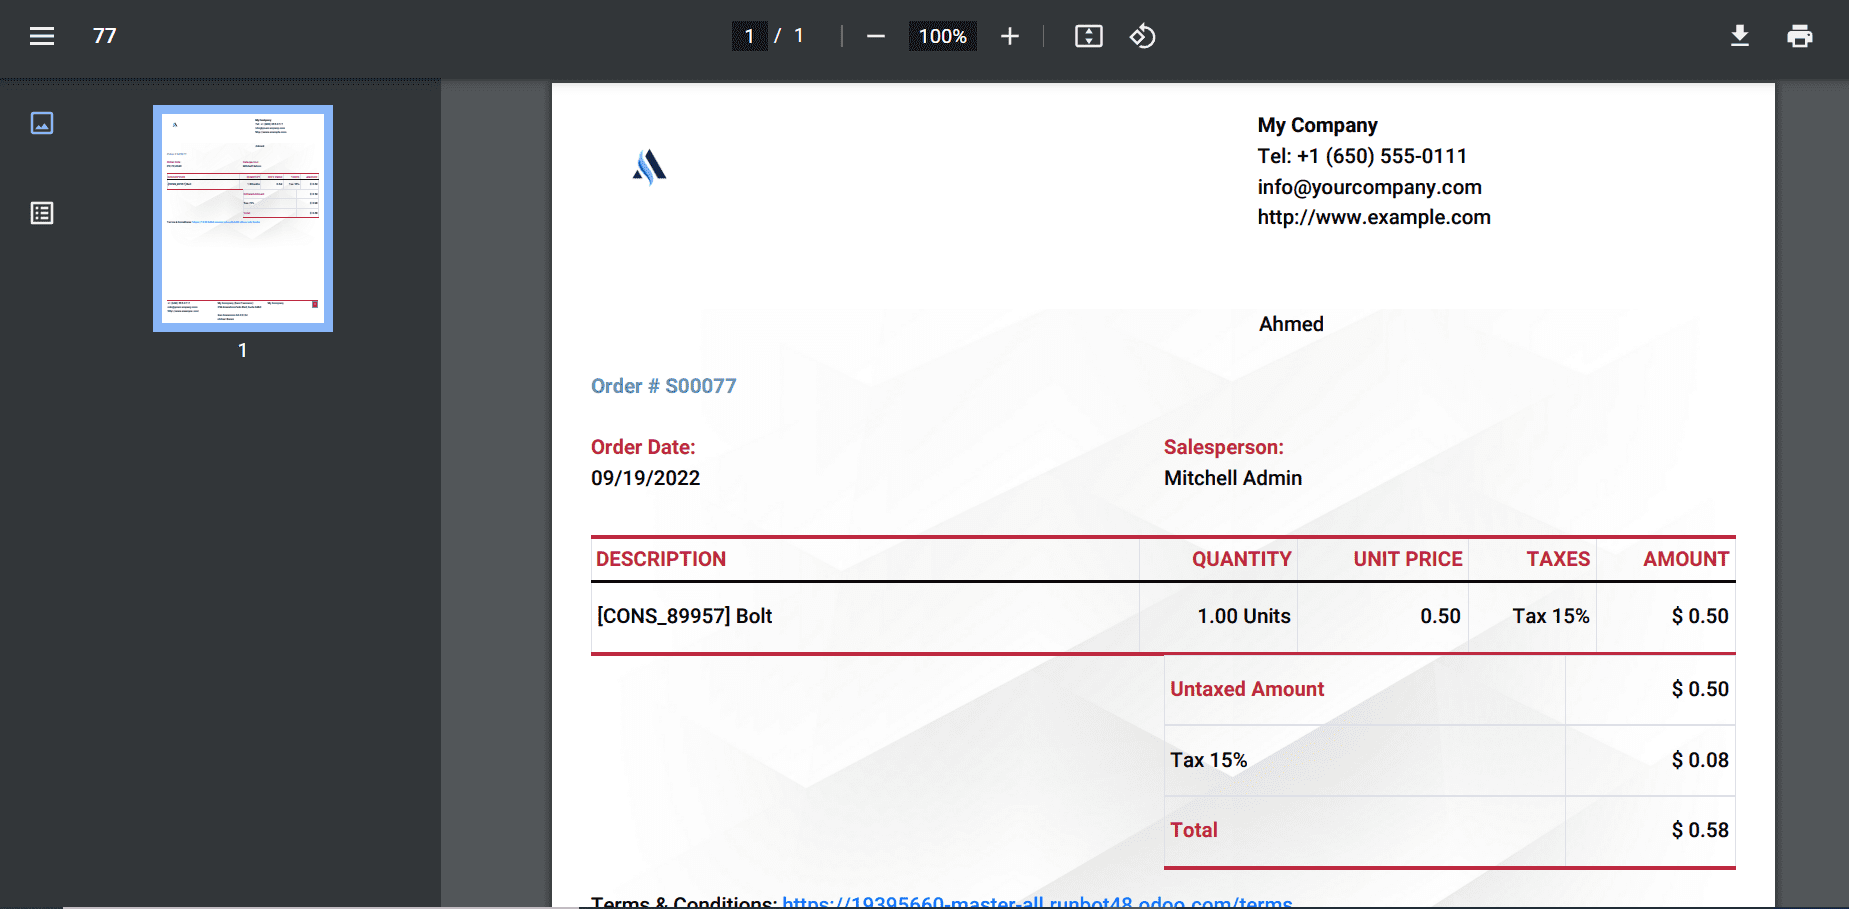1849x909 pixels.
Task: Click the 'My Company' name text
Action: point(1317,125)
